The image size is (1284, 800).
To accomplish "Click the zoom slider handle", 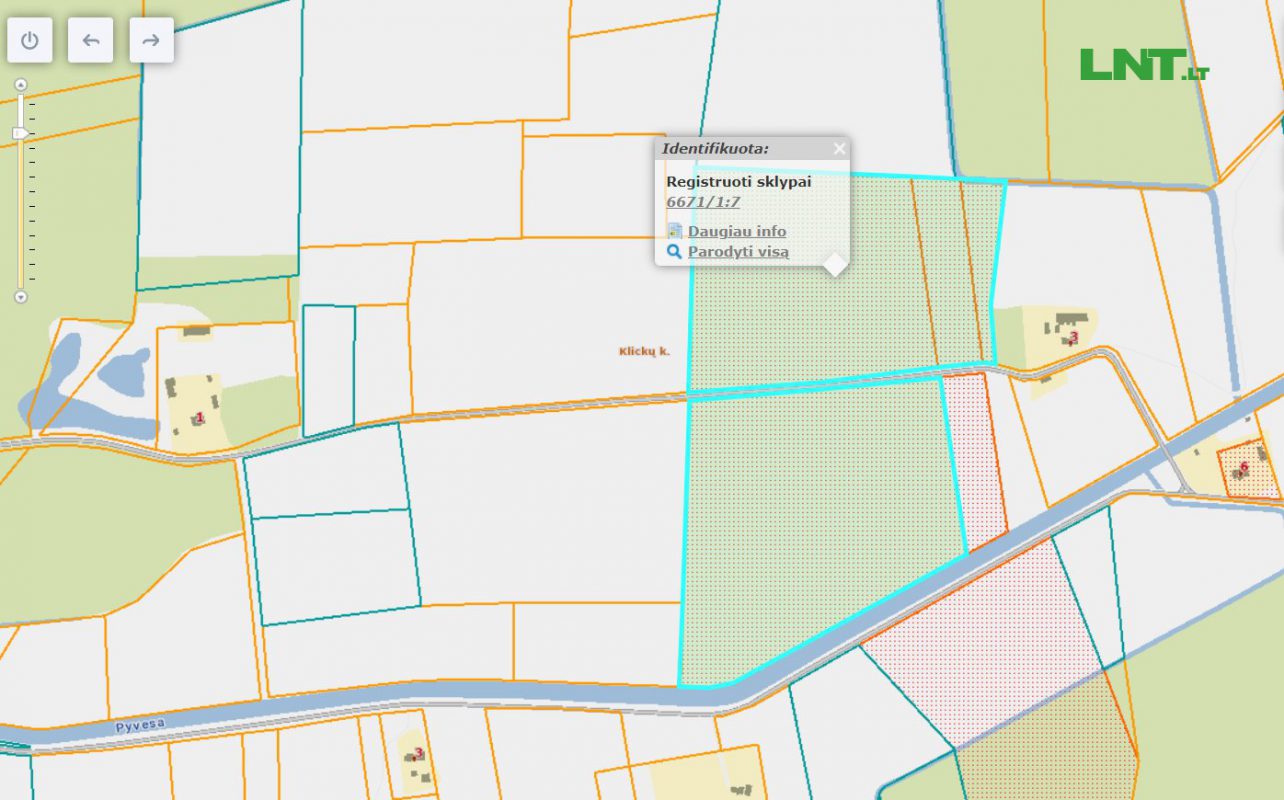I will (x=20, y=133).
